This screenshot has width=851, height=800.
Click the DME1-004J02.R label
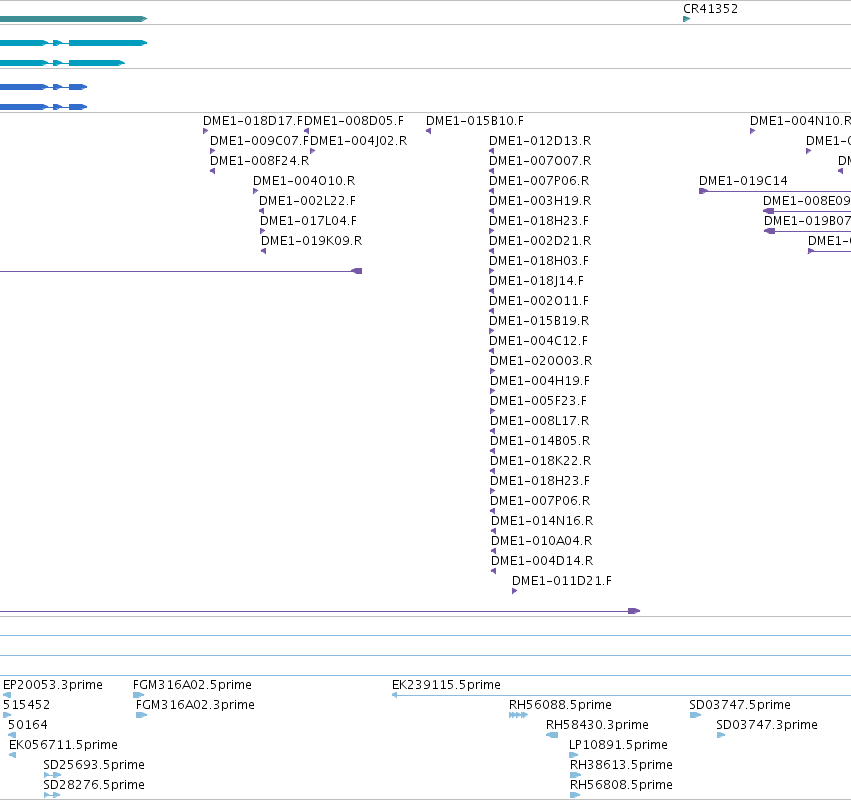coord(358,141)
